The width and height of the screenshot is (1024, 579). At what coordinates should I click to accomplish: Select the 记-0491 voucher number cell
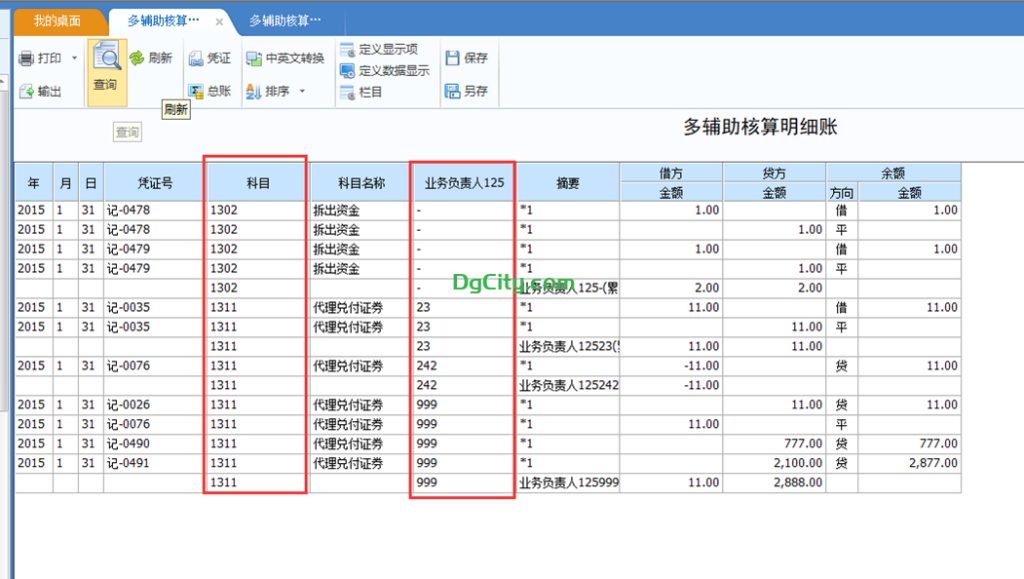(154, 463)
